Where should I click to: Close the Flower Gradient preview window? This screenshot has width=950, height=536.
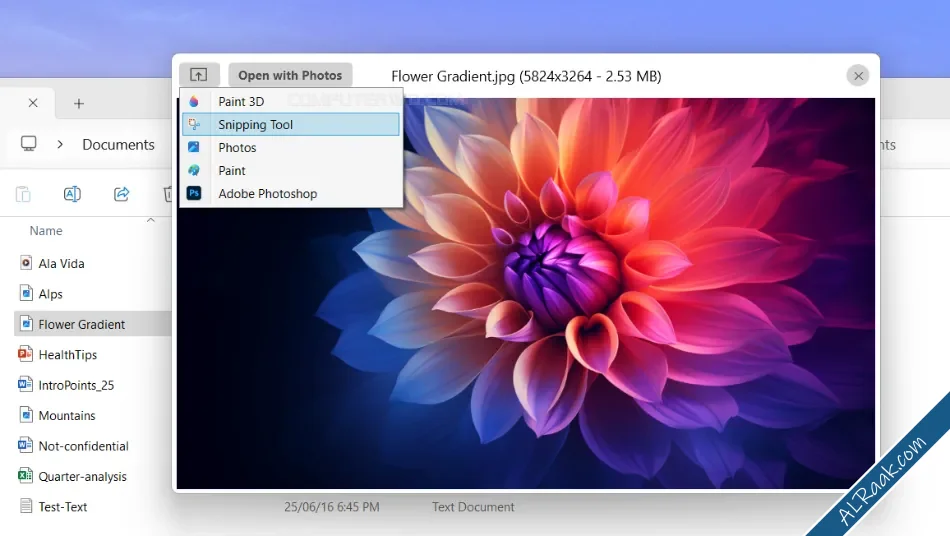[x=859, y=76]
